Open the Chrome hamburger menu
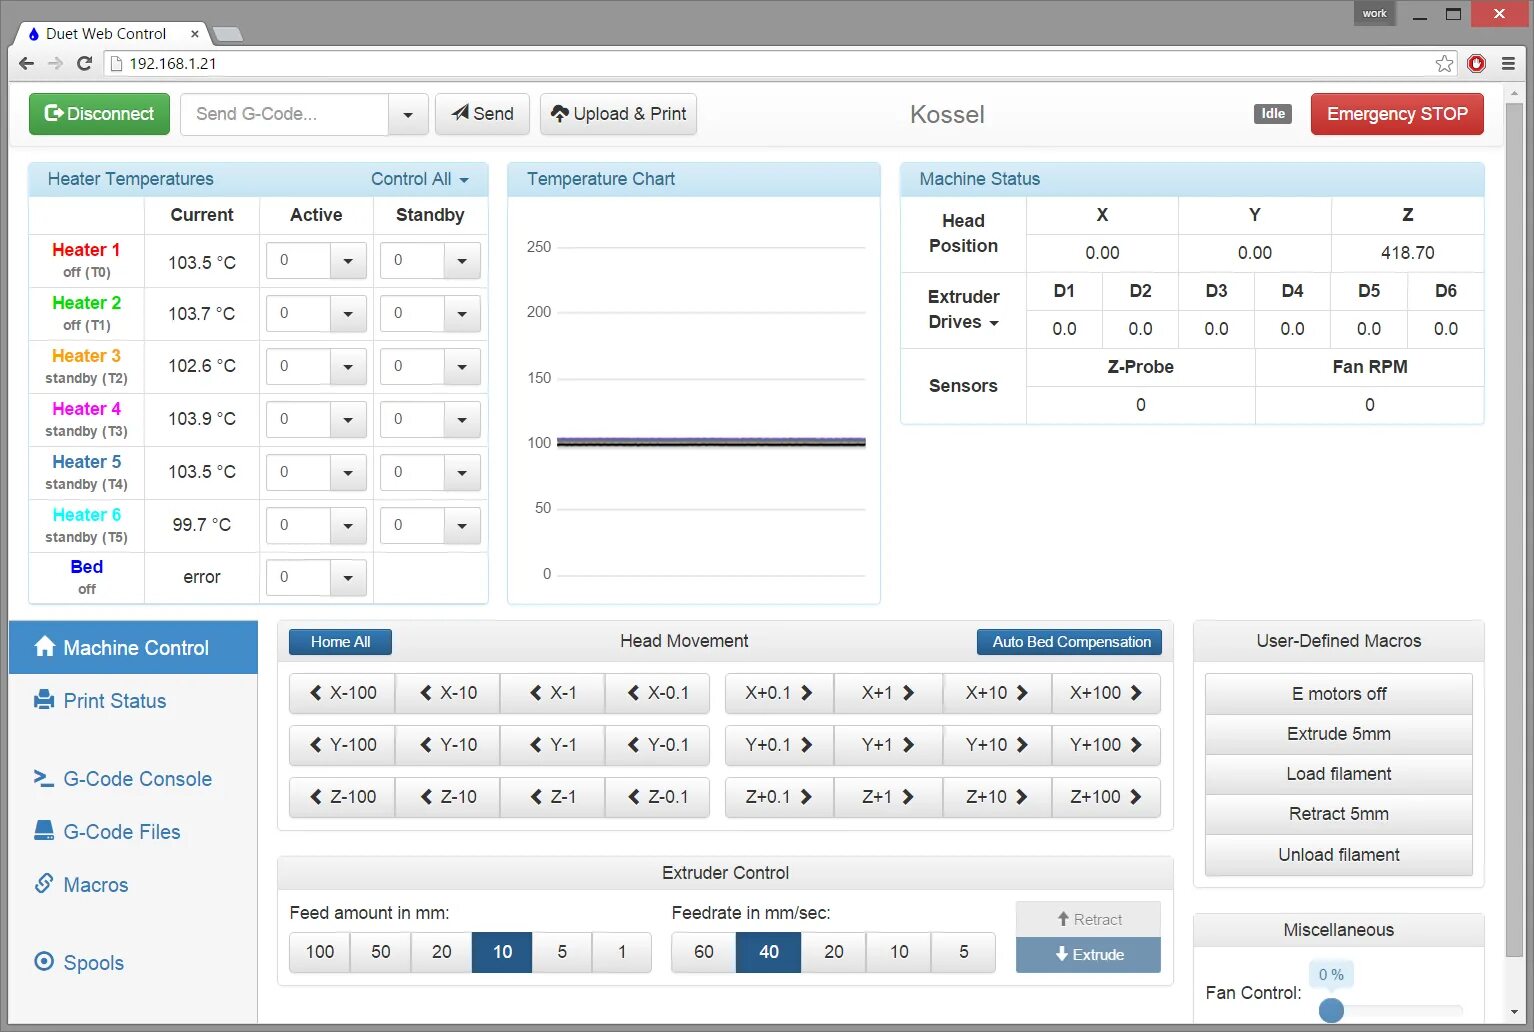 [1508, 63]
